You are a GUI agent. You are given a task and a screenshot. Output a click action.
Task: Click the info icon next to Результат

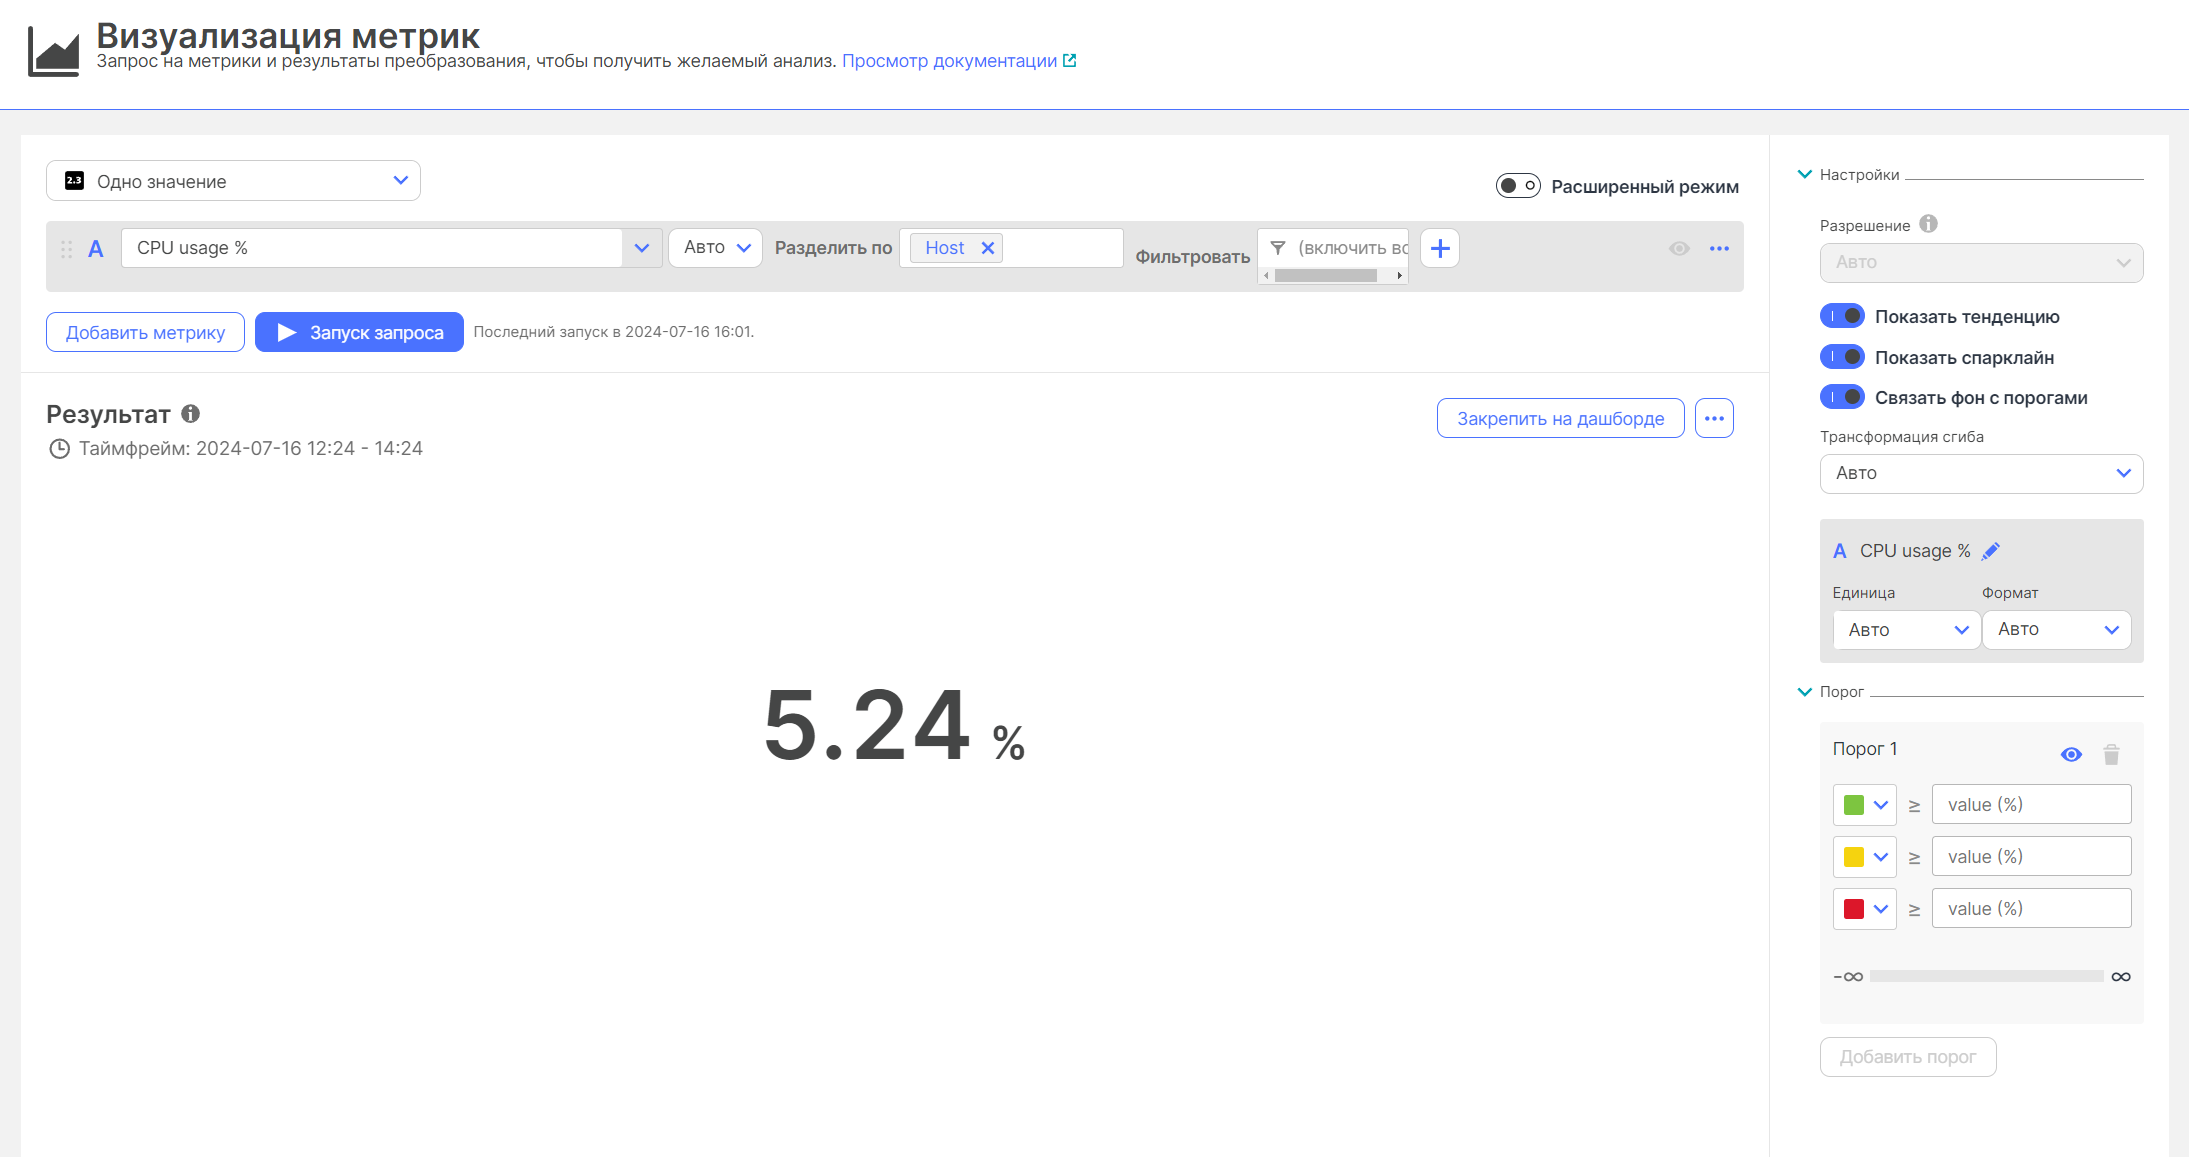191,413
